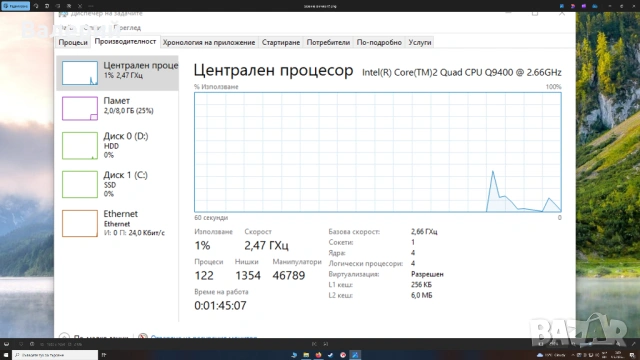The height and width of the screenshot is (360, 640).
Task: Select Диск 0 (D:) HDD entry
Action: pyautogui.click(x=118, y=146)
